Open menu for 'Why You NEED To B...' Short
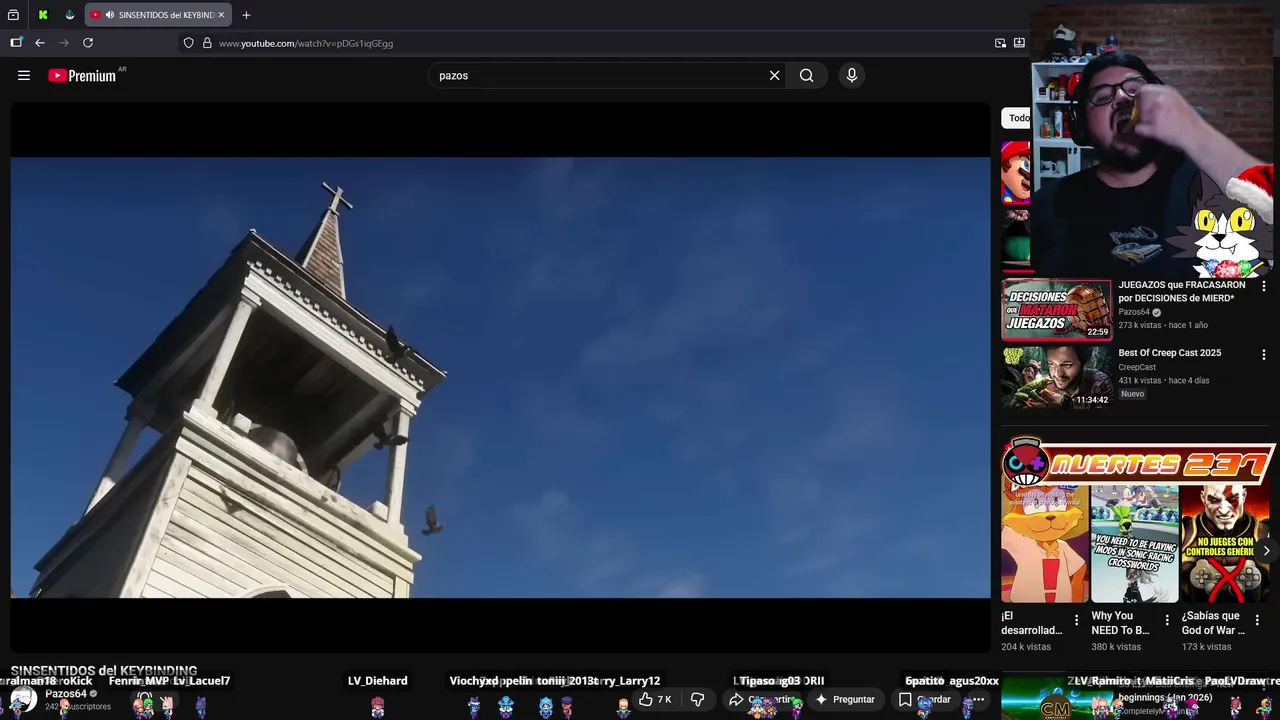Viewport: 1280px width, 720px height. point(1166,621)
